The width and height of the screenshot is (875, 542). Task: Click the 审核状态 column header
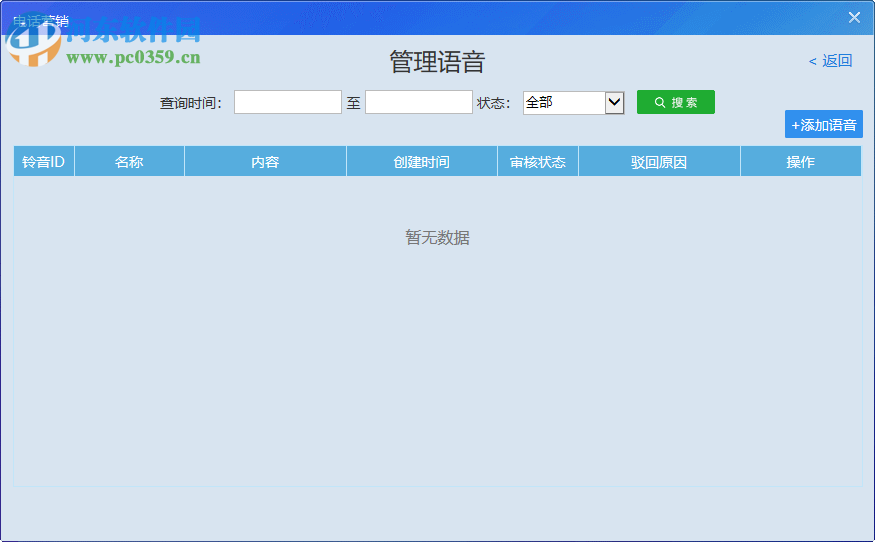click(x=537, y=161)
